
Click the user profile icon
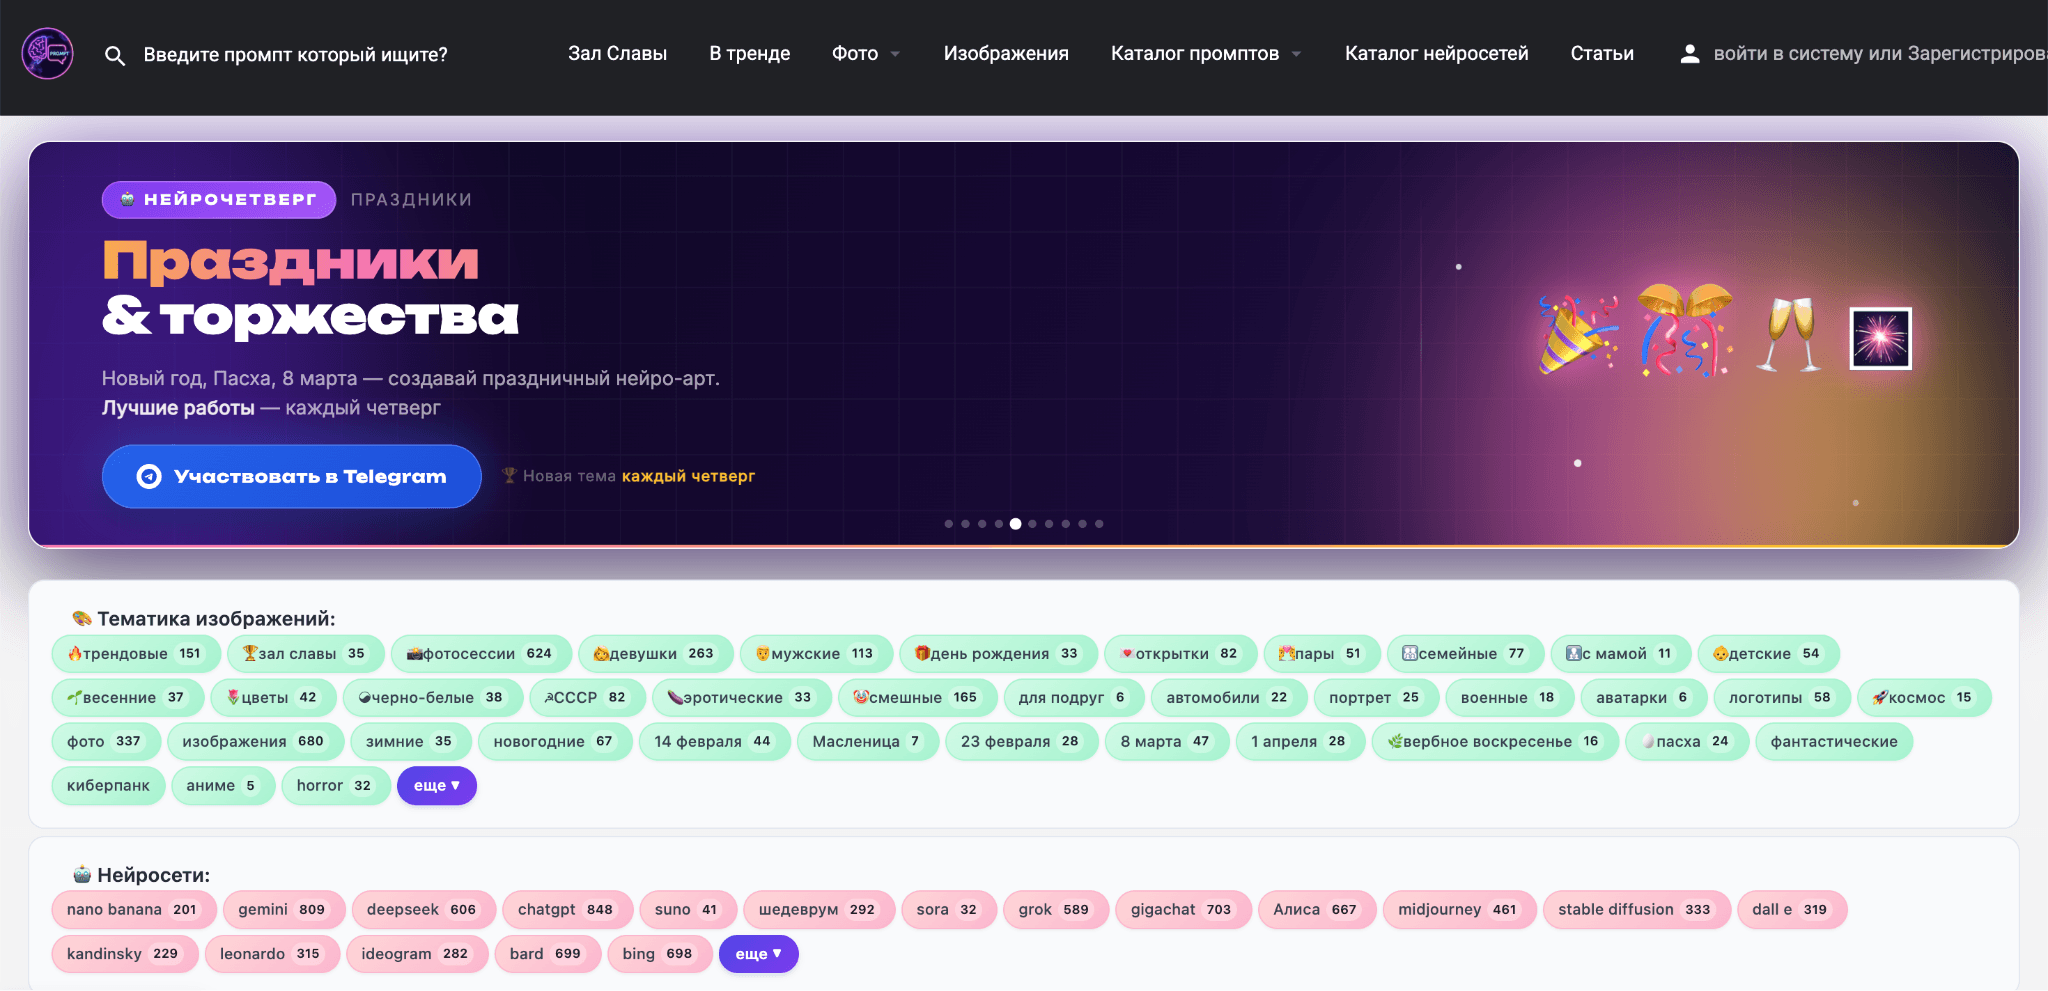coord(1689,54)
